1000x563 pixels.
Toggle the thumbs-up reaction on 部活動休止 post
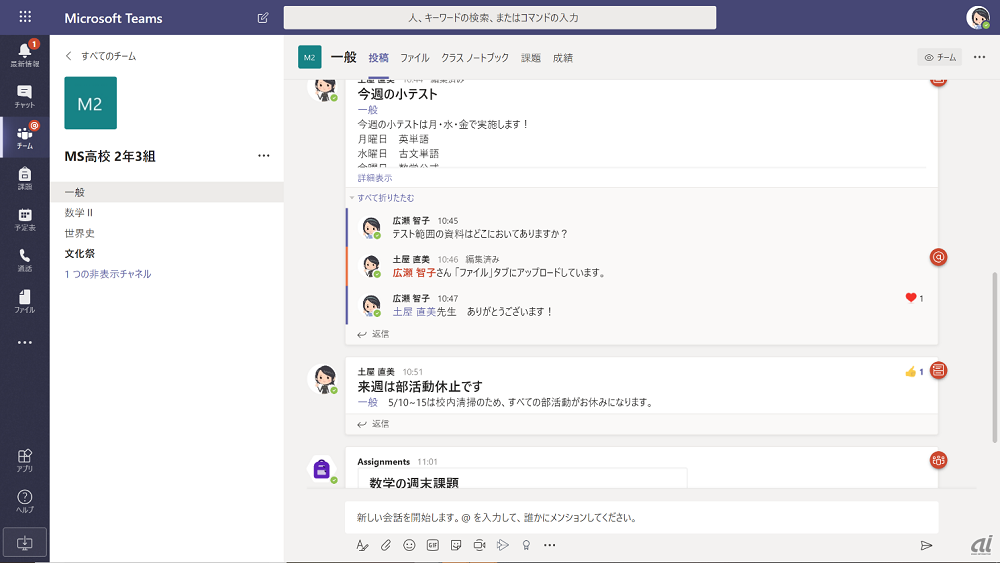click(x=910, y=372)
